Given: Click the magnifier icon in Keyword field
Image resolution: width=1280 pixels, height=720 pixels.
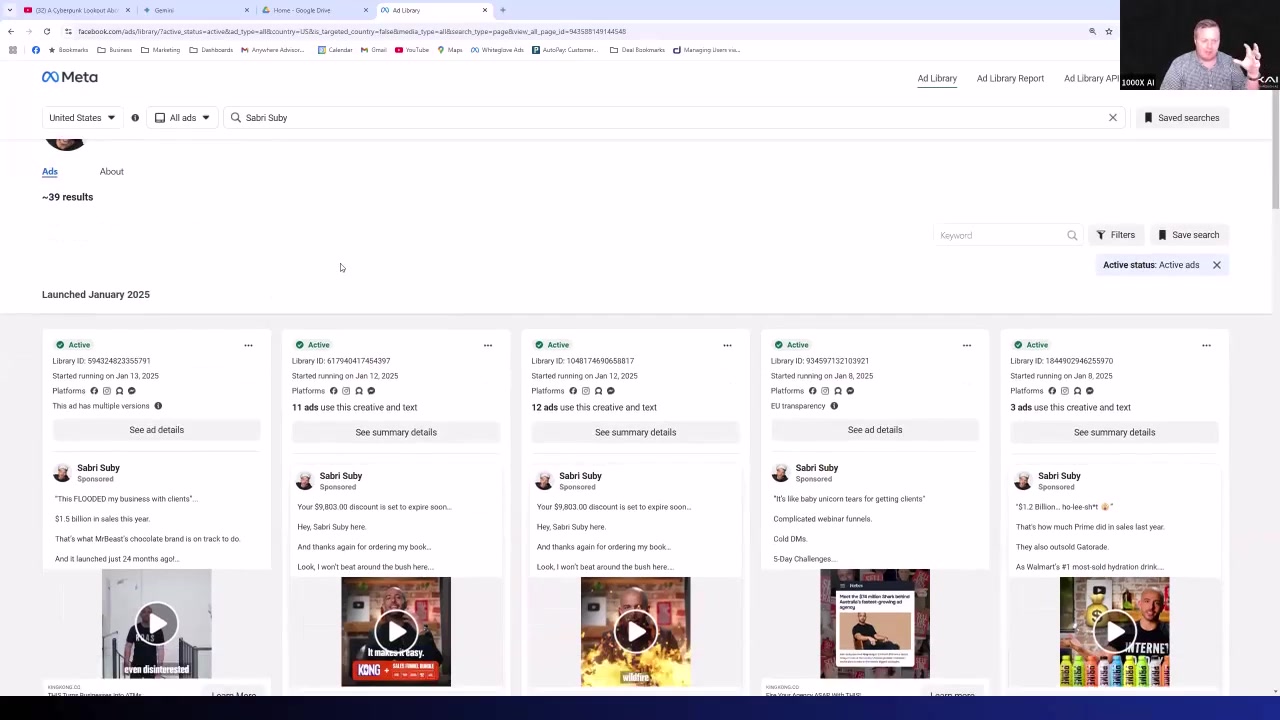Looking at the screenshot, I should (x=1072, y=235).
